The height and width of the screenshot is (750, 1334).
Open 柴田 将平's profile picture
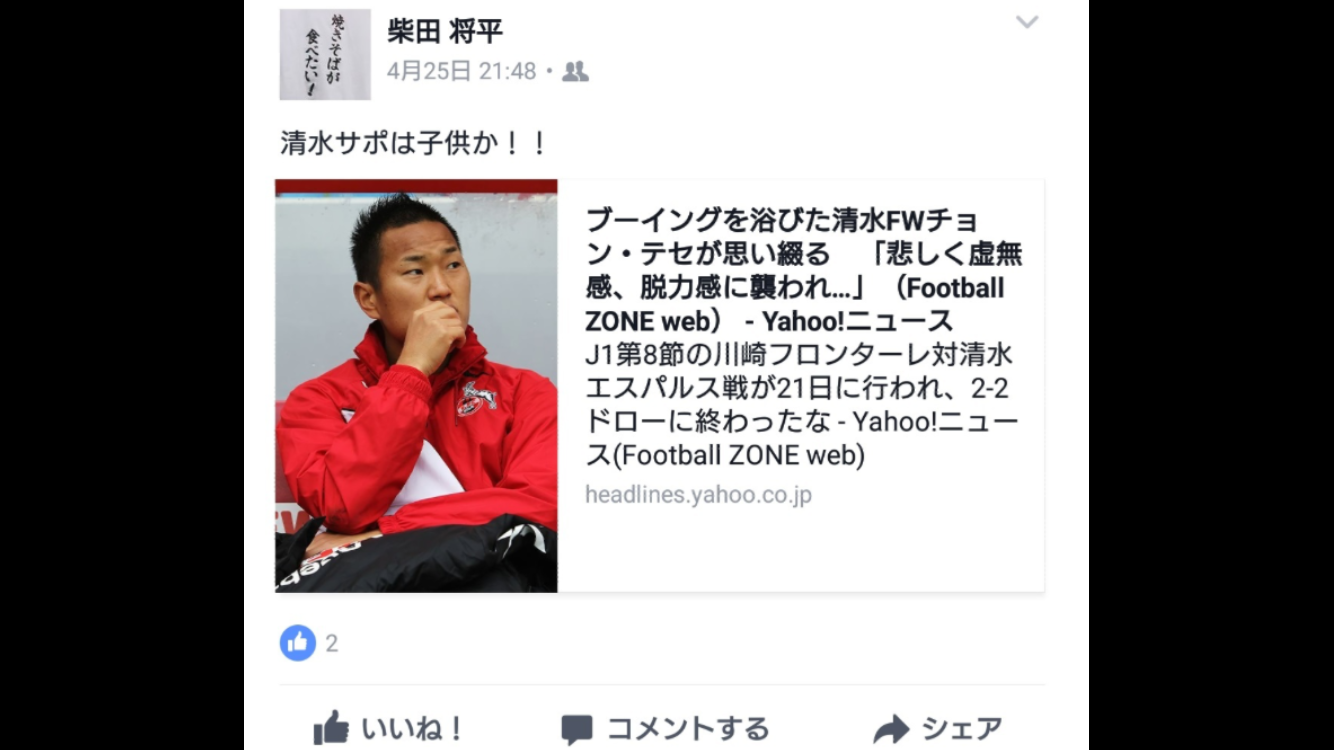[325, 54]
